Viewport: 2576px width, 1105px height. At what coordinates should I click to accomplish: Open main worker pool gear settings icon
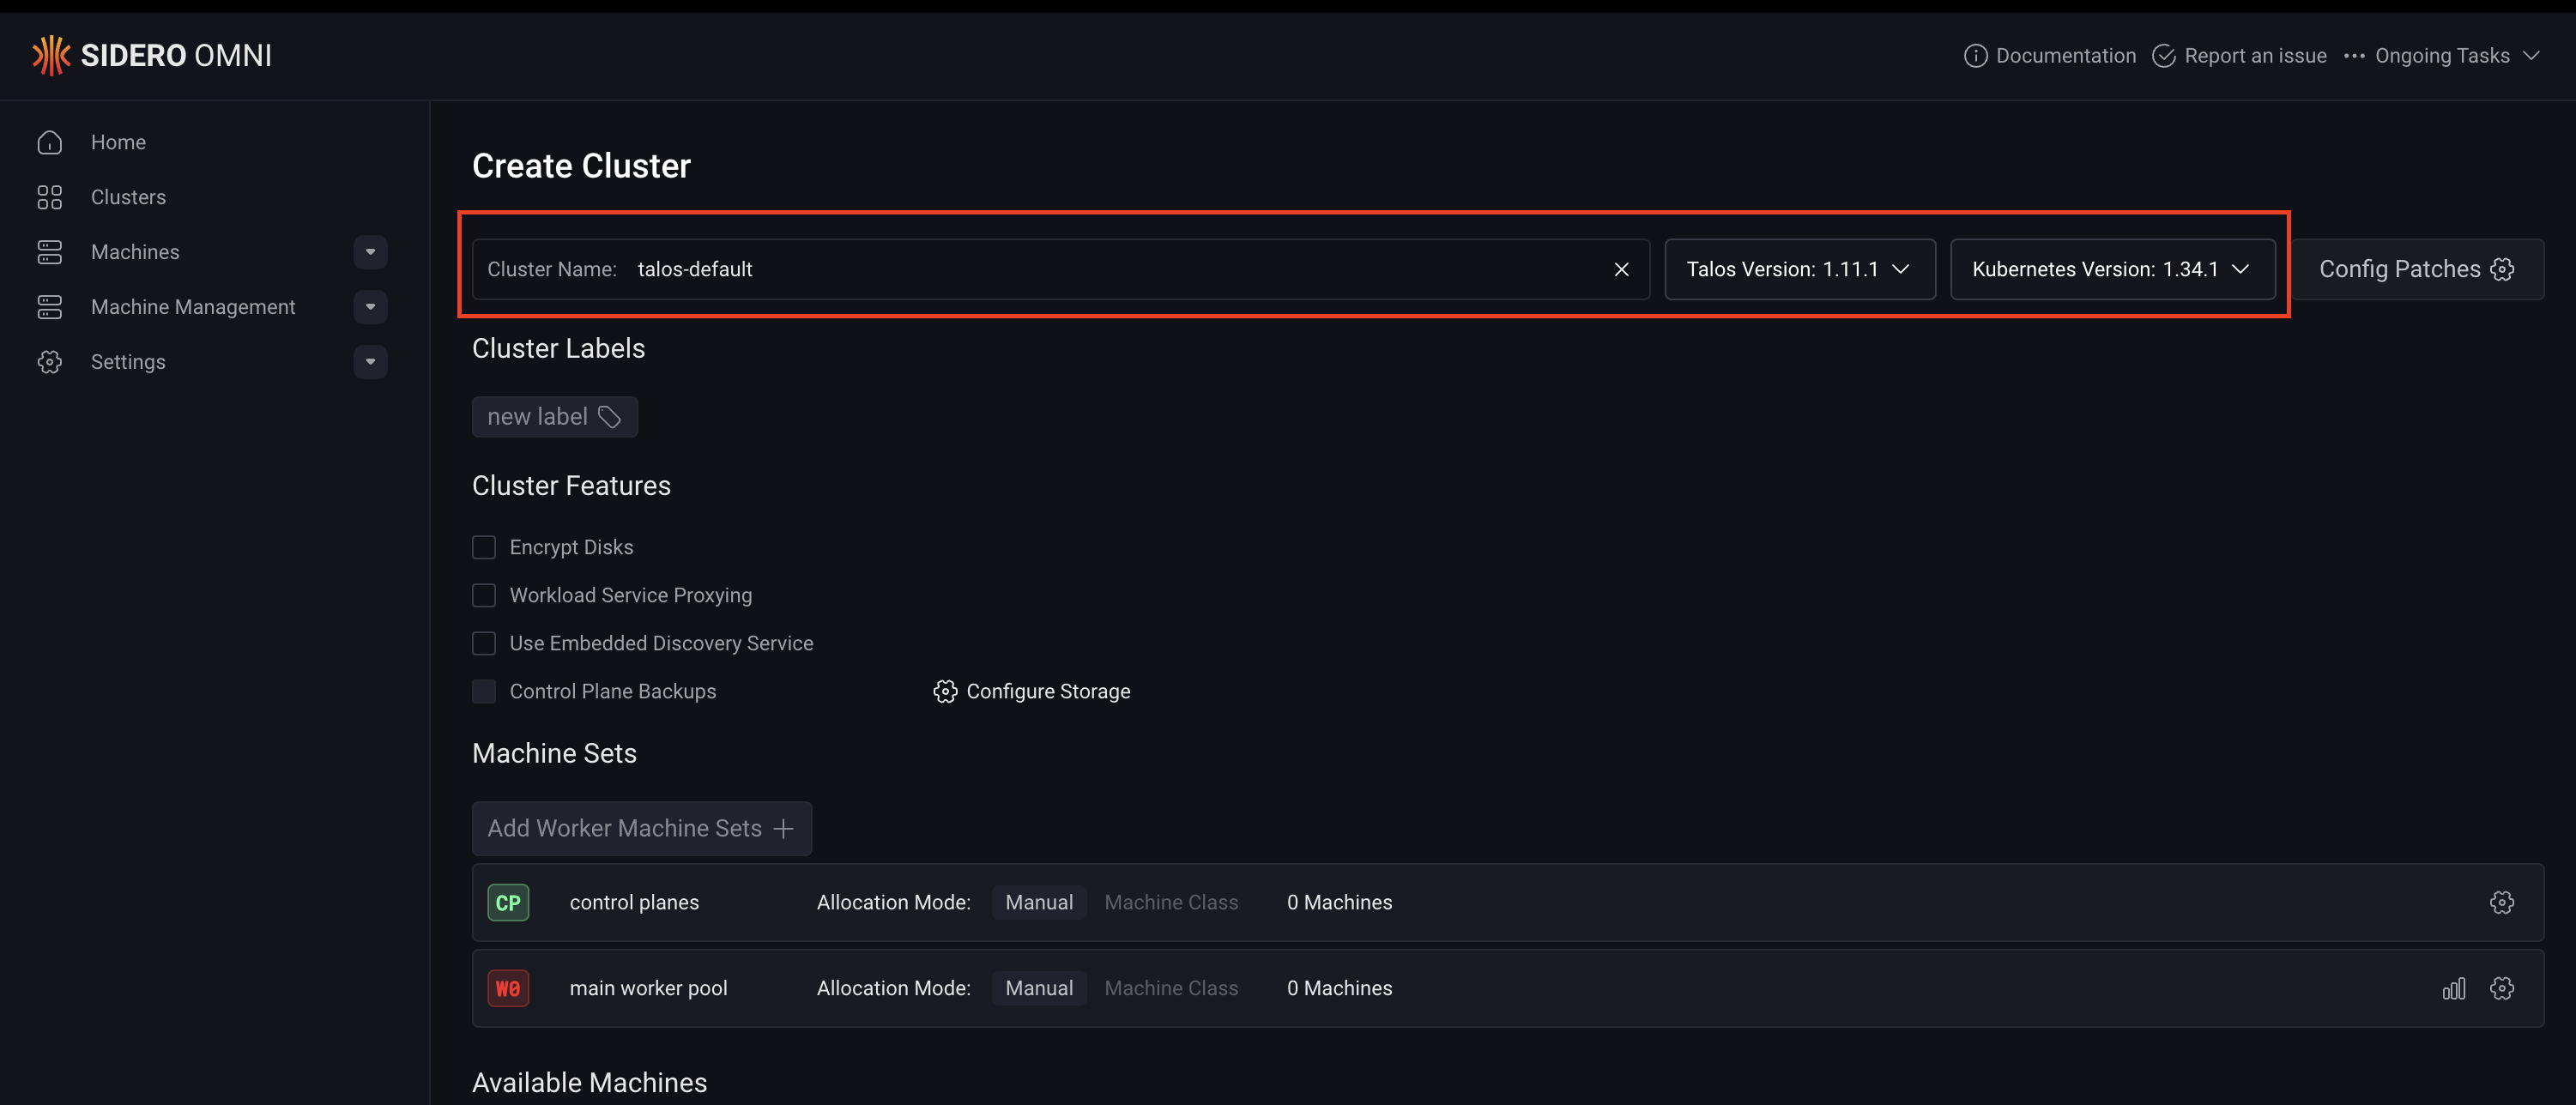[2501, 988]
